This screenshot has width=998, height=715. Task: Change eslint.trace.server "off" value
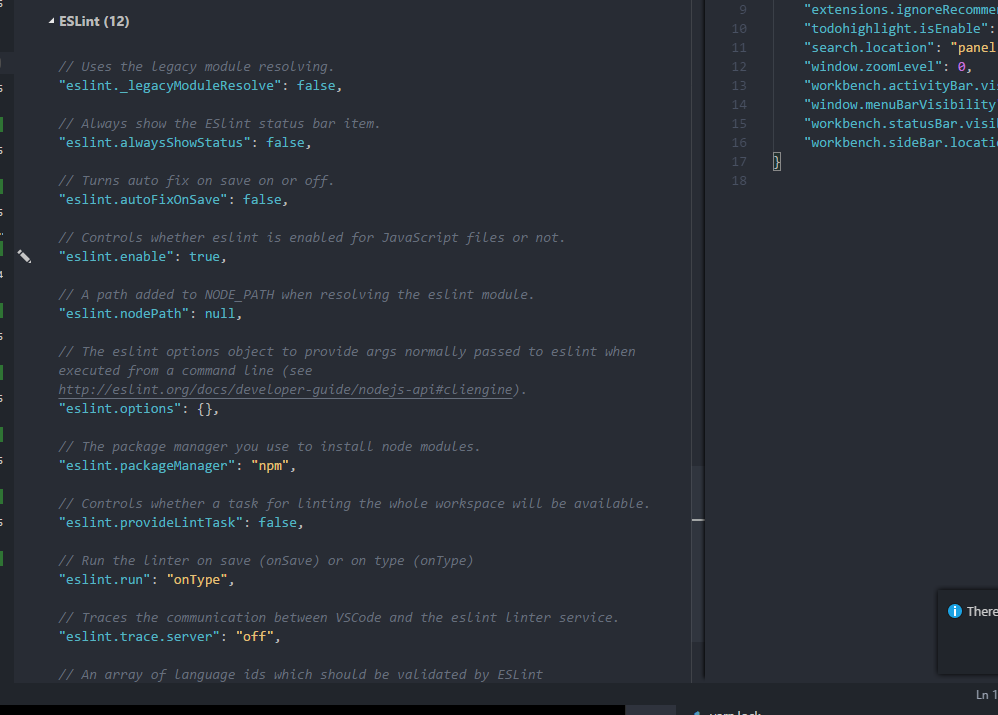(255, 636)
